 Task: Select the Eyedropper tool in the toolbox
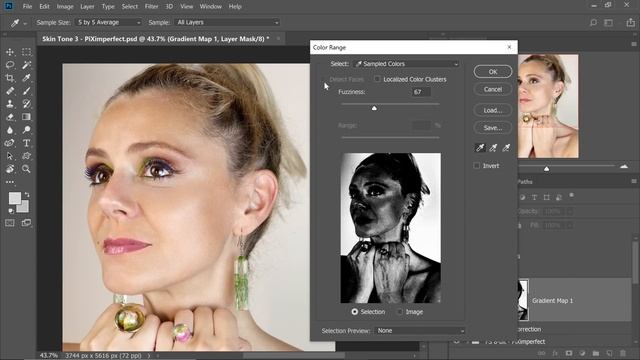click(x=27, y=78)
